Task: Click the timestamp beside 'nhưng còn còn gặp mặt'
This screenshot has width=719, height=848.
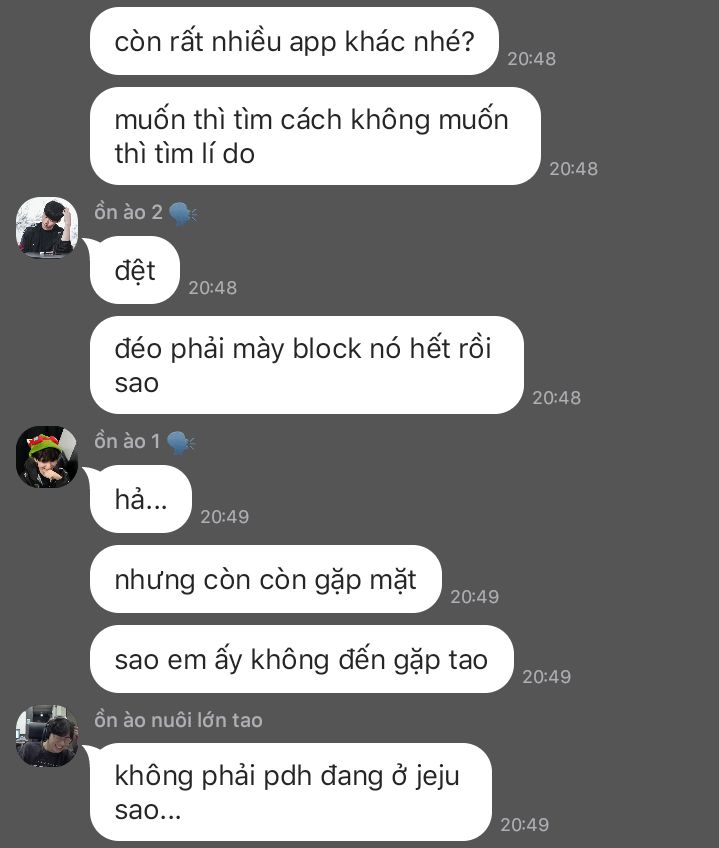Action: tap(474, 597)
